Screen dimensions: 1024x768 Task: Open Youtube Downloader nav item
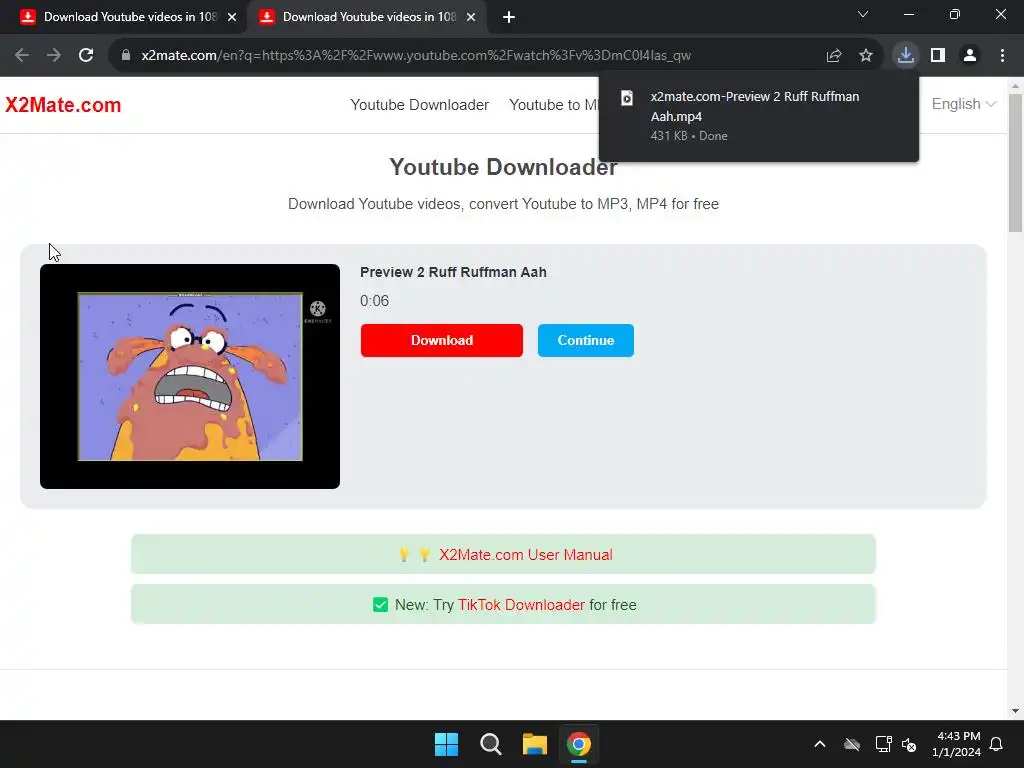419,105
